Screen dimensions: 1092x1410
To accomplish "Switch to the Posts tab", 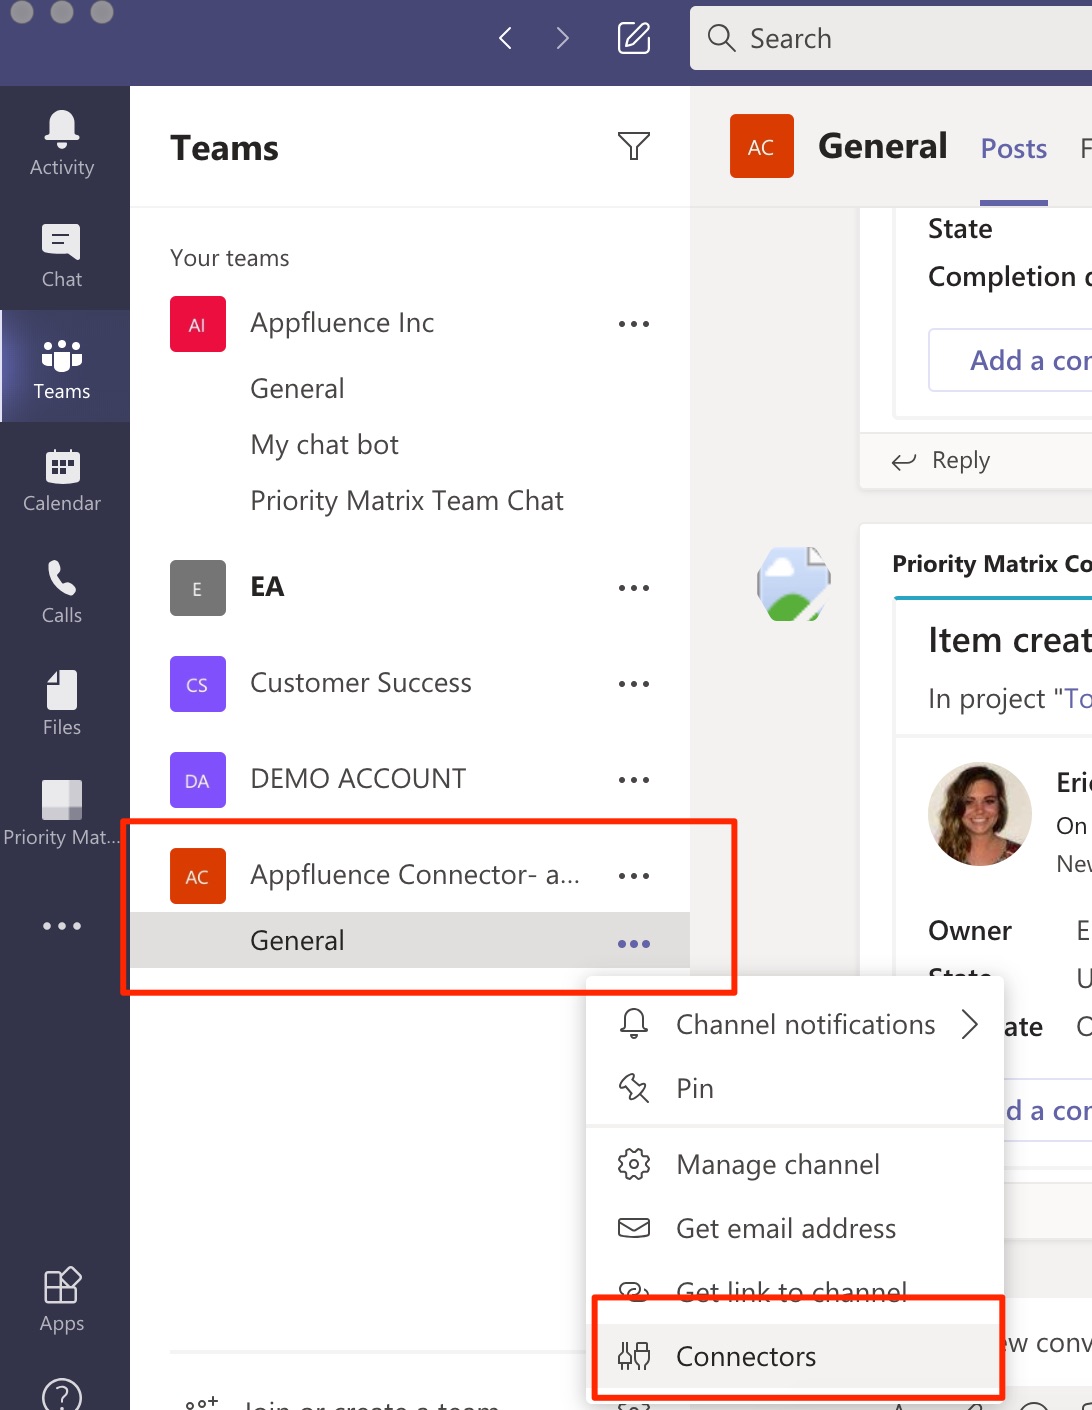I will 1013,148.
